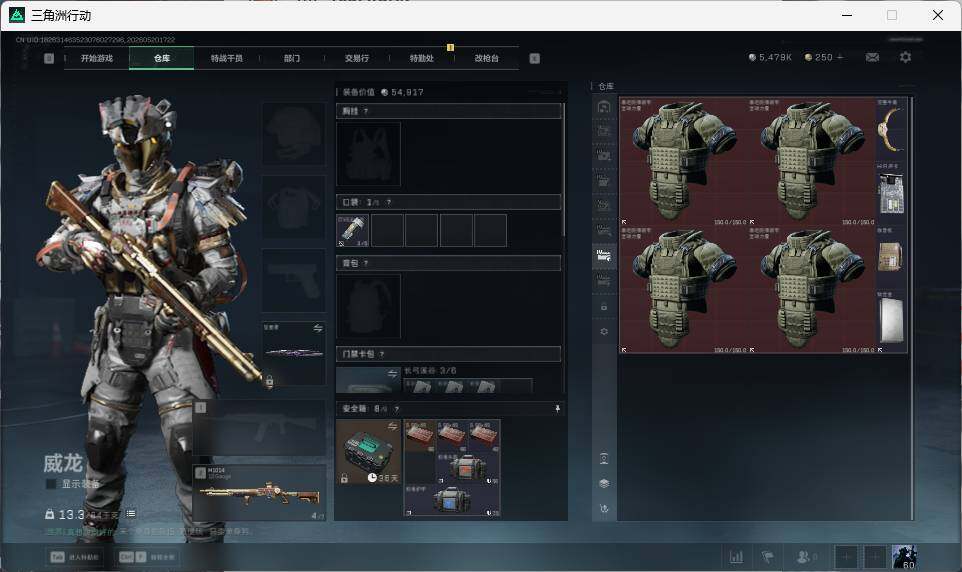Click the lock icon in warehouse sidebar

click(604, 307)
